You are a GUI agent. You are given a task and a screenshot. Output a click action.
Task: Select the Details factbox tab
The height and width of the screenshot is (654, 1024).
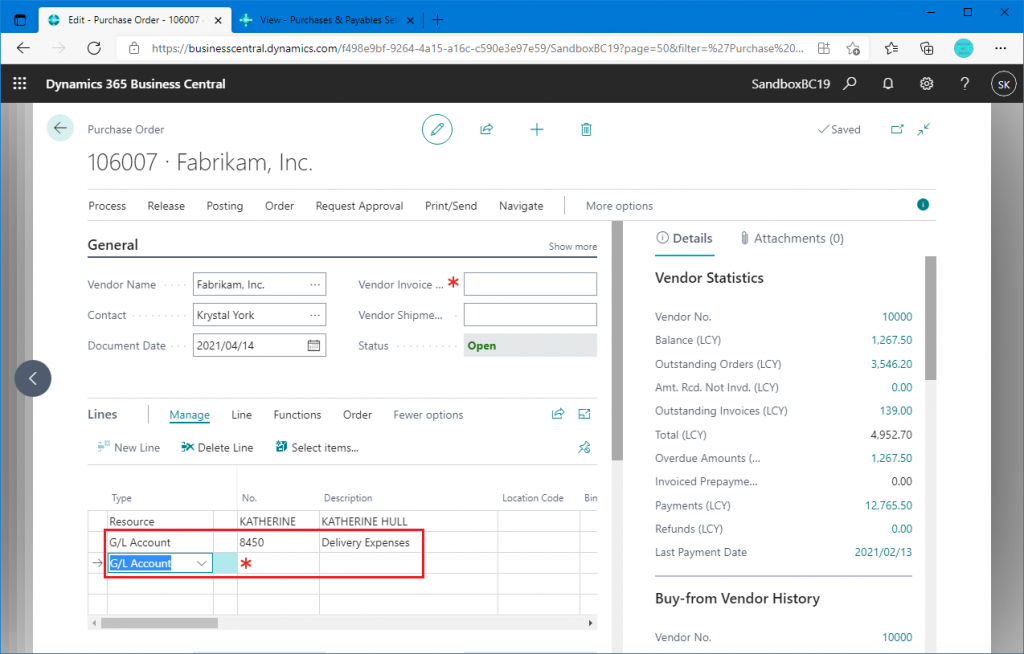684,238
